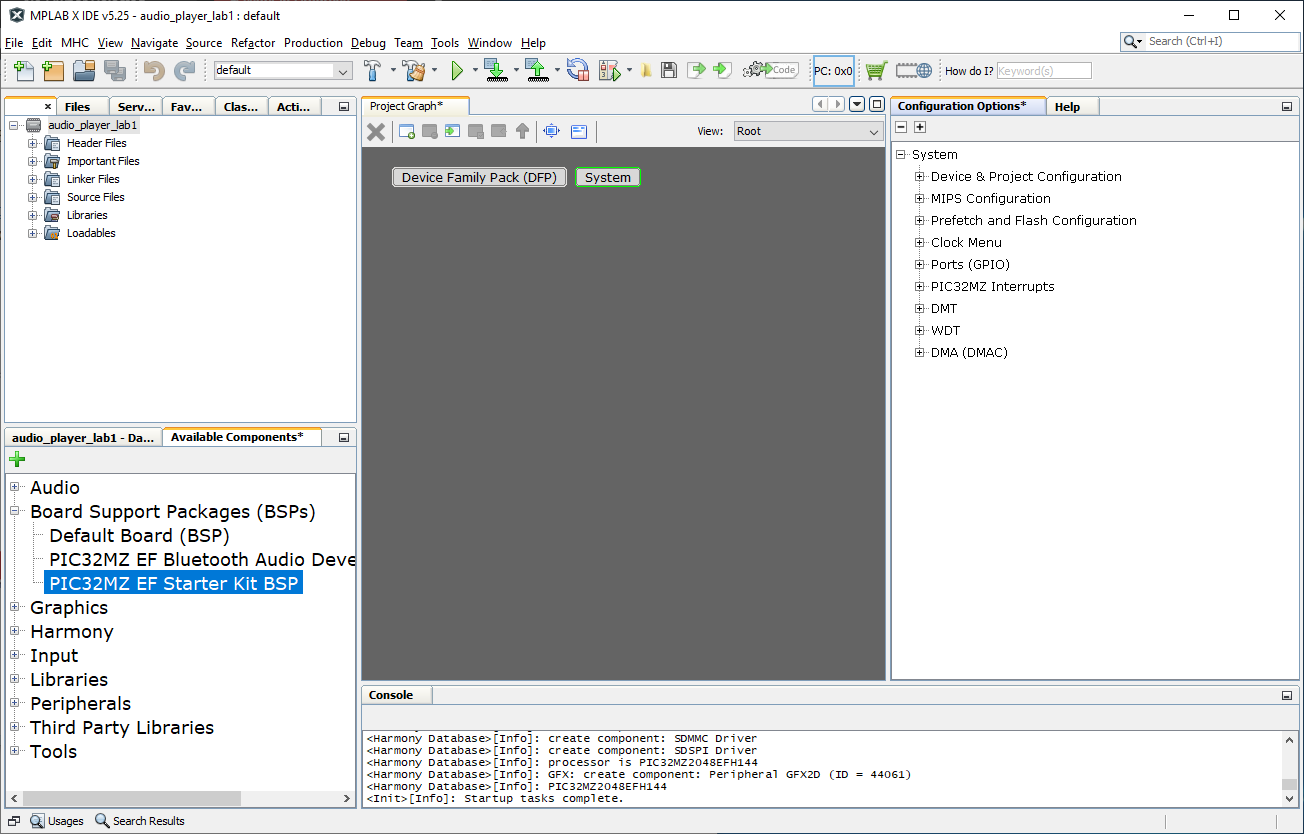Expand the Clock Menu configuration node
This screenshot has width=1304, height=834.
click(920, 243)
